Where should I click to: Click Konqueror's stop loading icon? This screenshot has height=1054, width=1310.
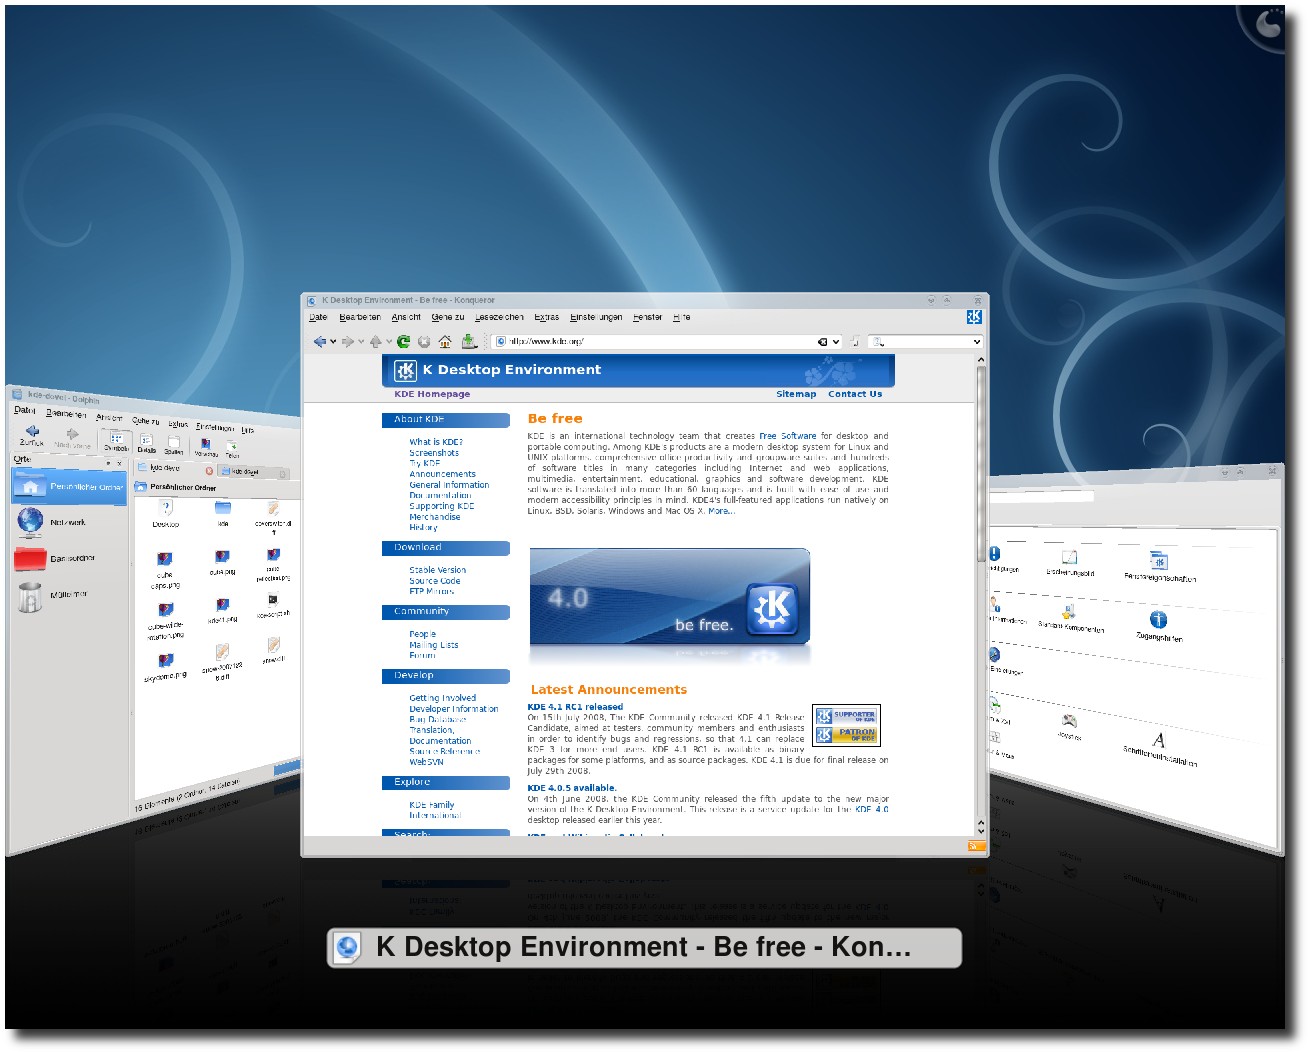[x=424, y=341]
